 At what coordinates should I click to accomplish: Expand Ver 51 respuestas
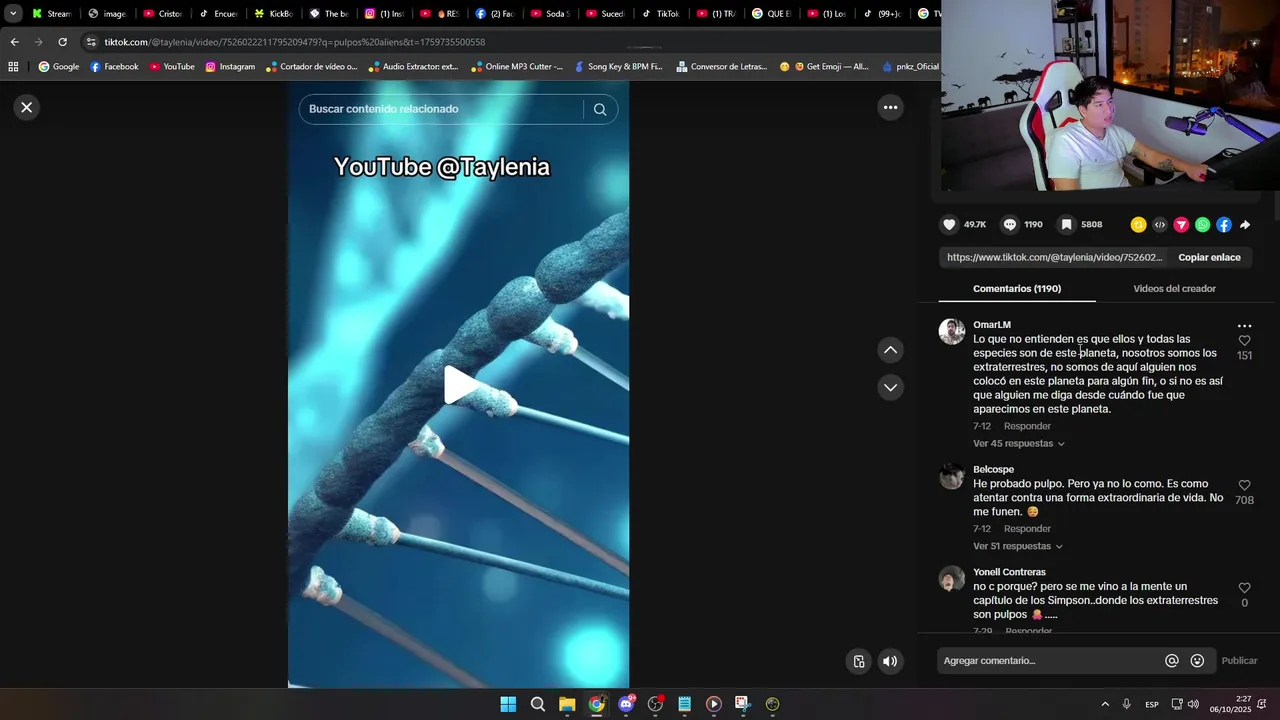1018,546
